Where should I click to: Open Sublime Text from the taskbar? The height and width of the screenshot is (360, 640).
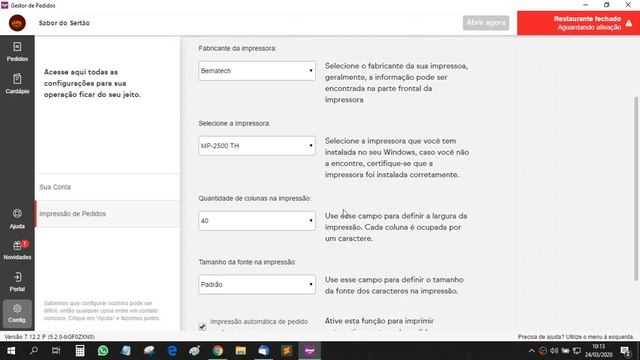(287, 351)
